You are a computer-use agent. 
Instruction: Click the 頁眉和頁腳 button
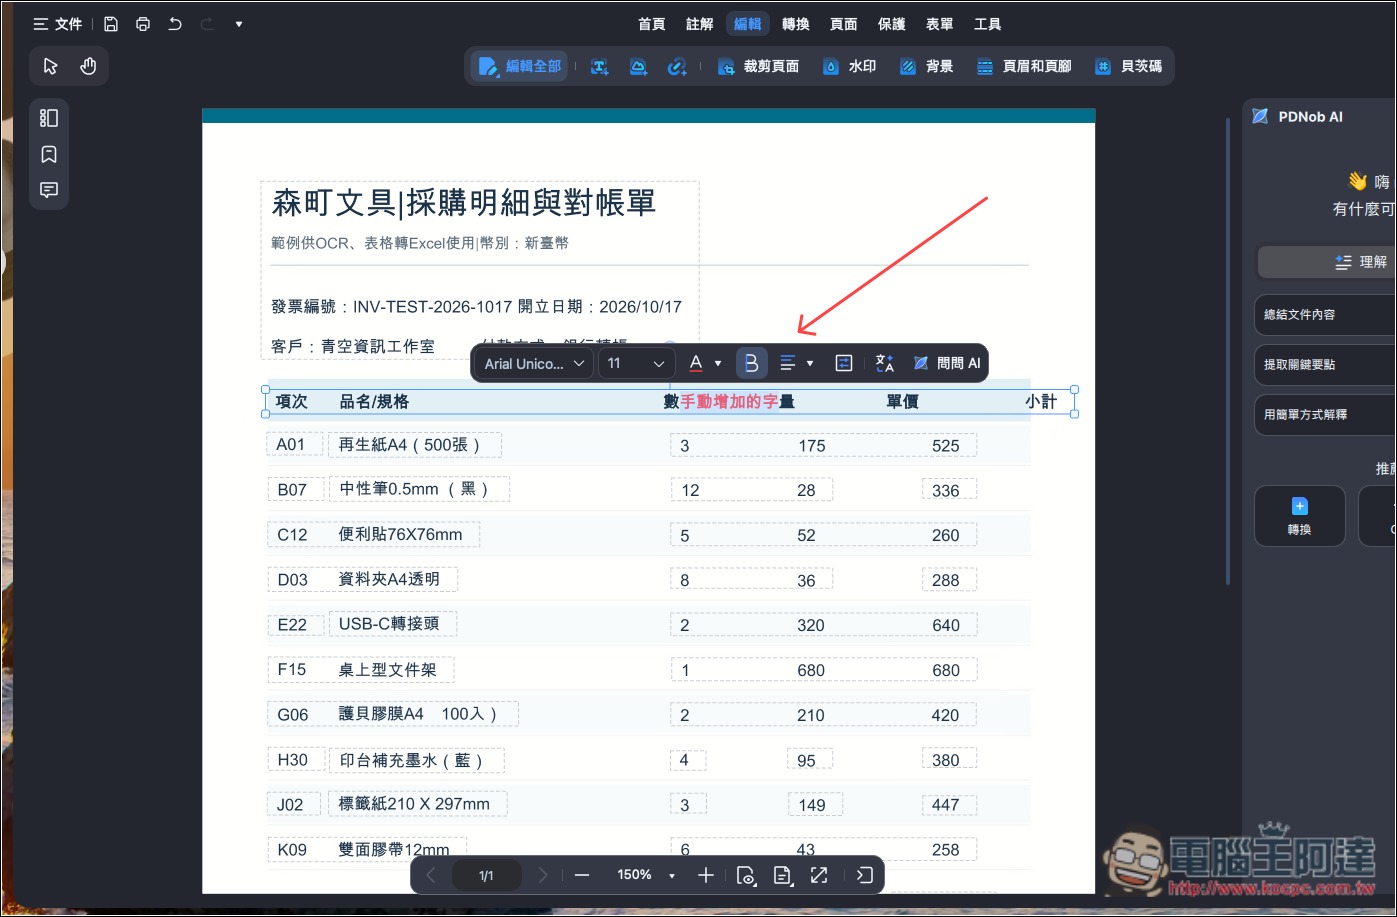1024,67
